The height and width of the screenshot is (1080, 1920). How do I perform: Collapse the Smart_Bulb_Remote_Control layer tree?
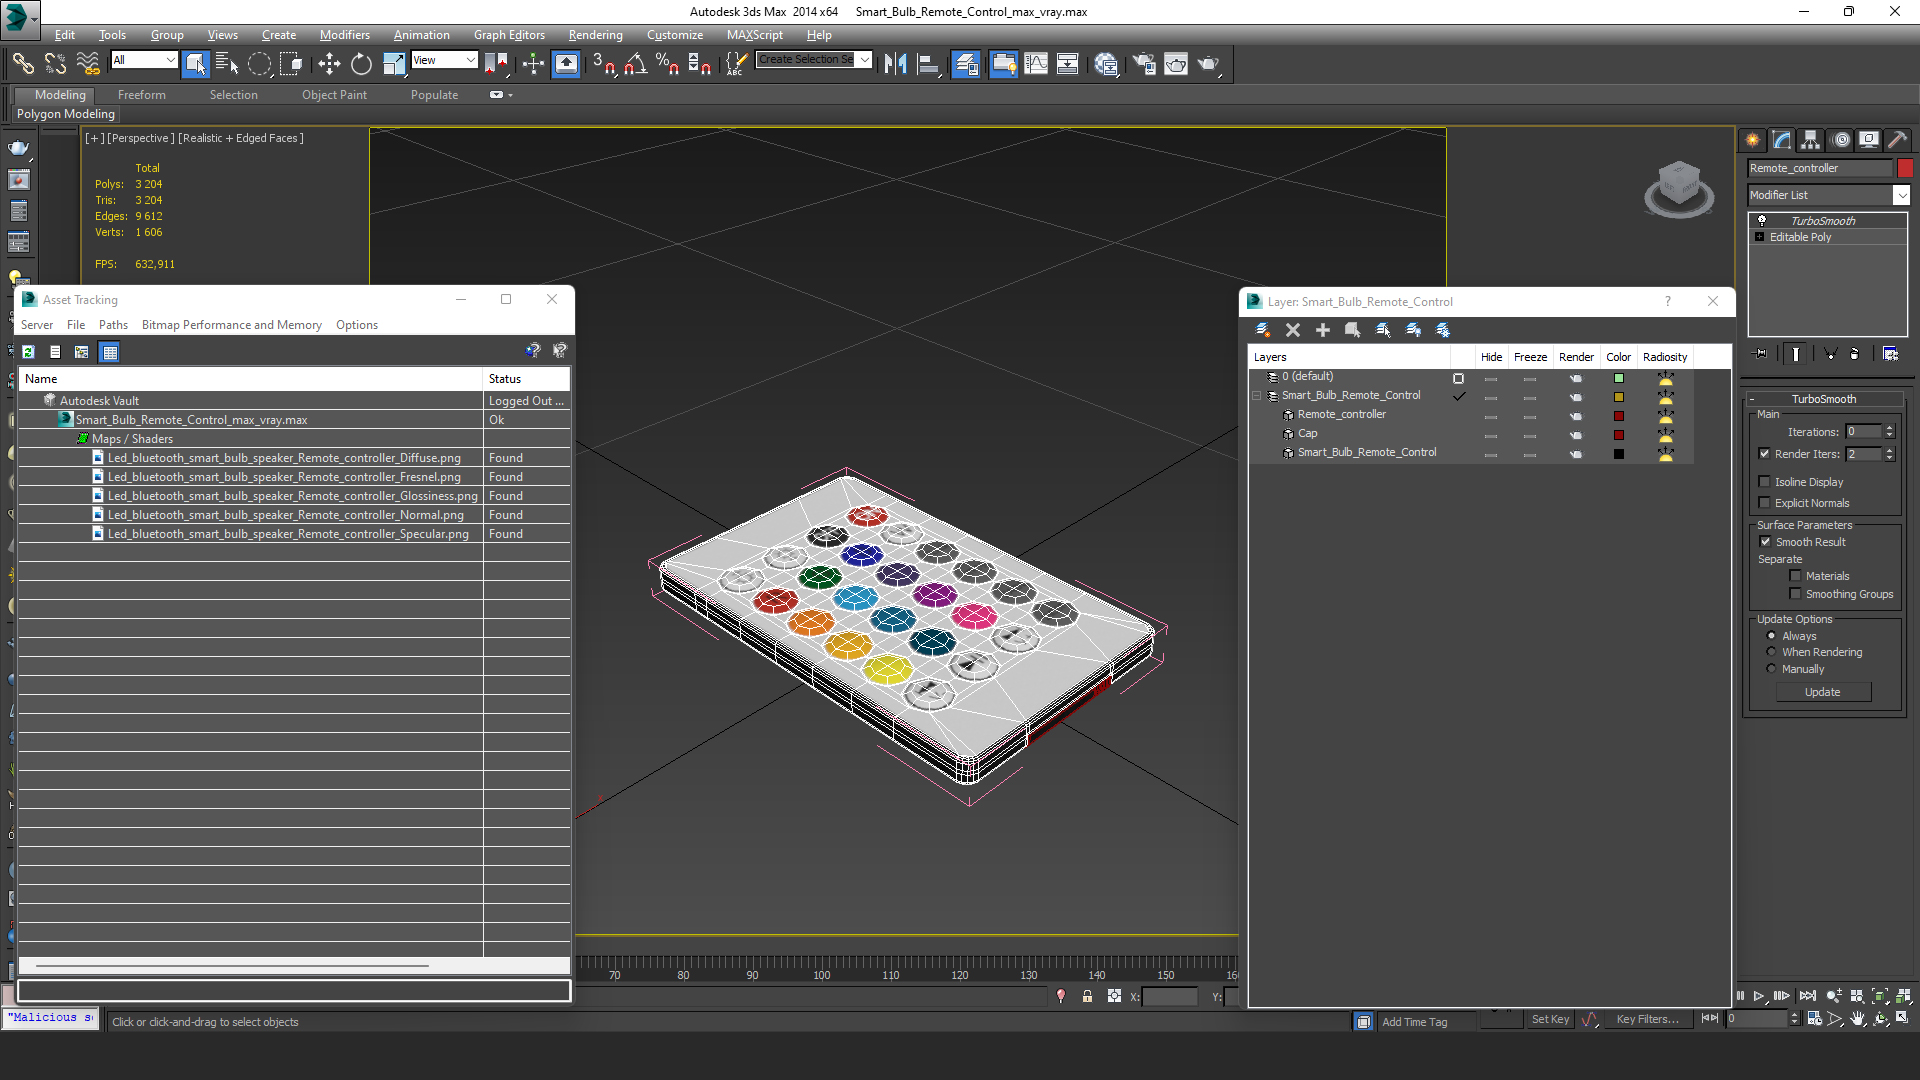click(1257, 396)
